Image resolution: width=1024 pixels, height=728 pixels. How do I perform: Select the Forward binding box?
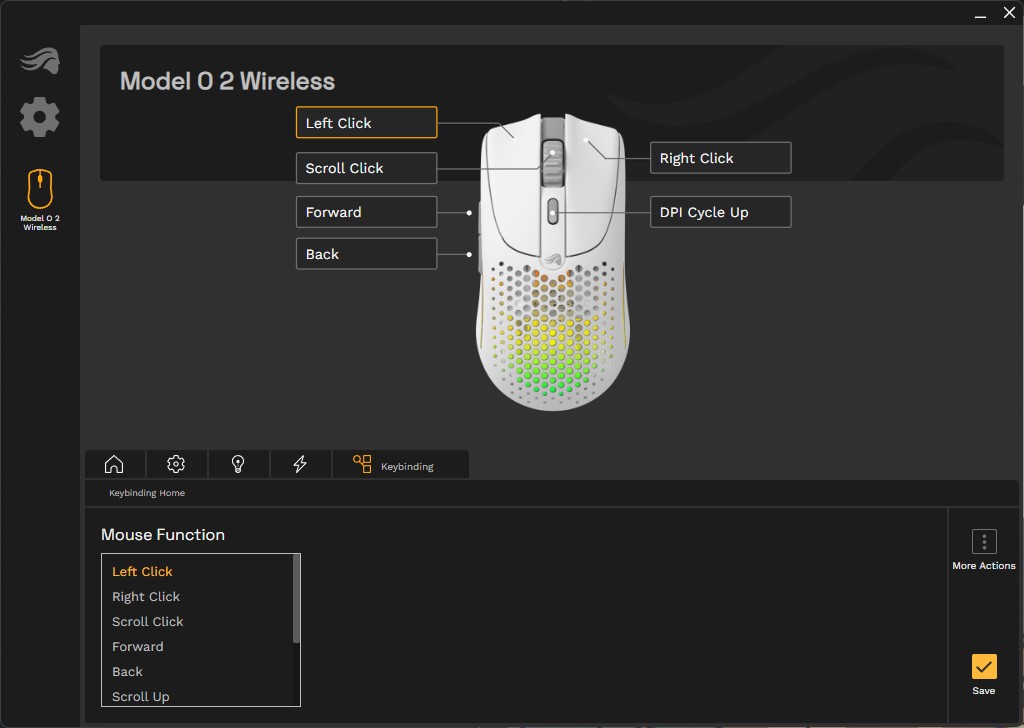point(366,212)
